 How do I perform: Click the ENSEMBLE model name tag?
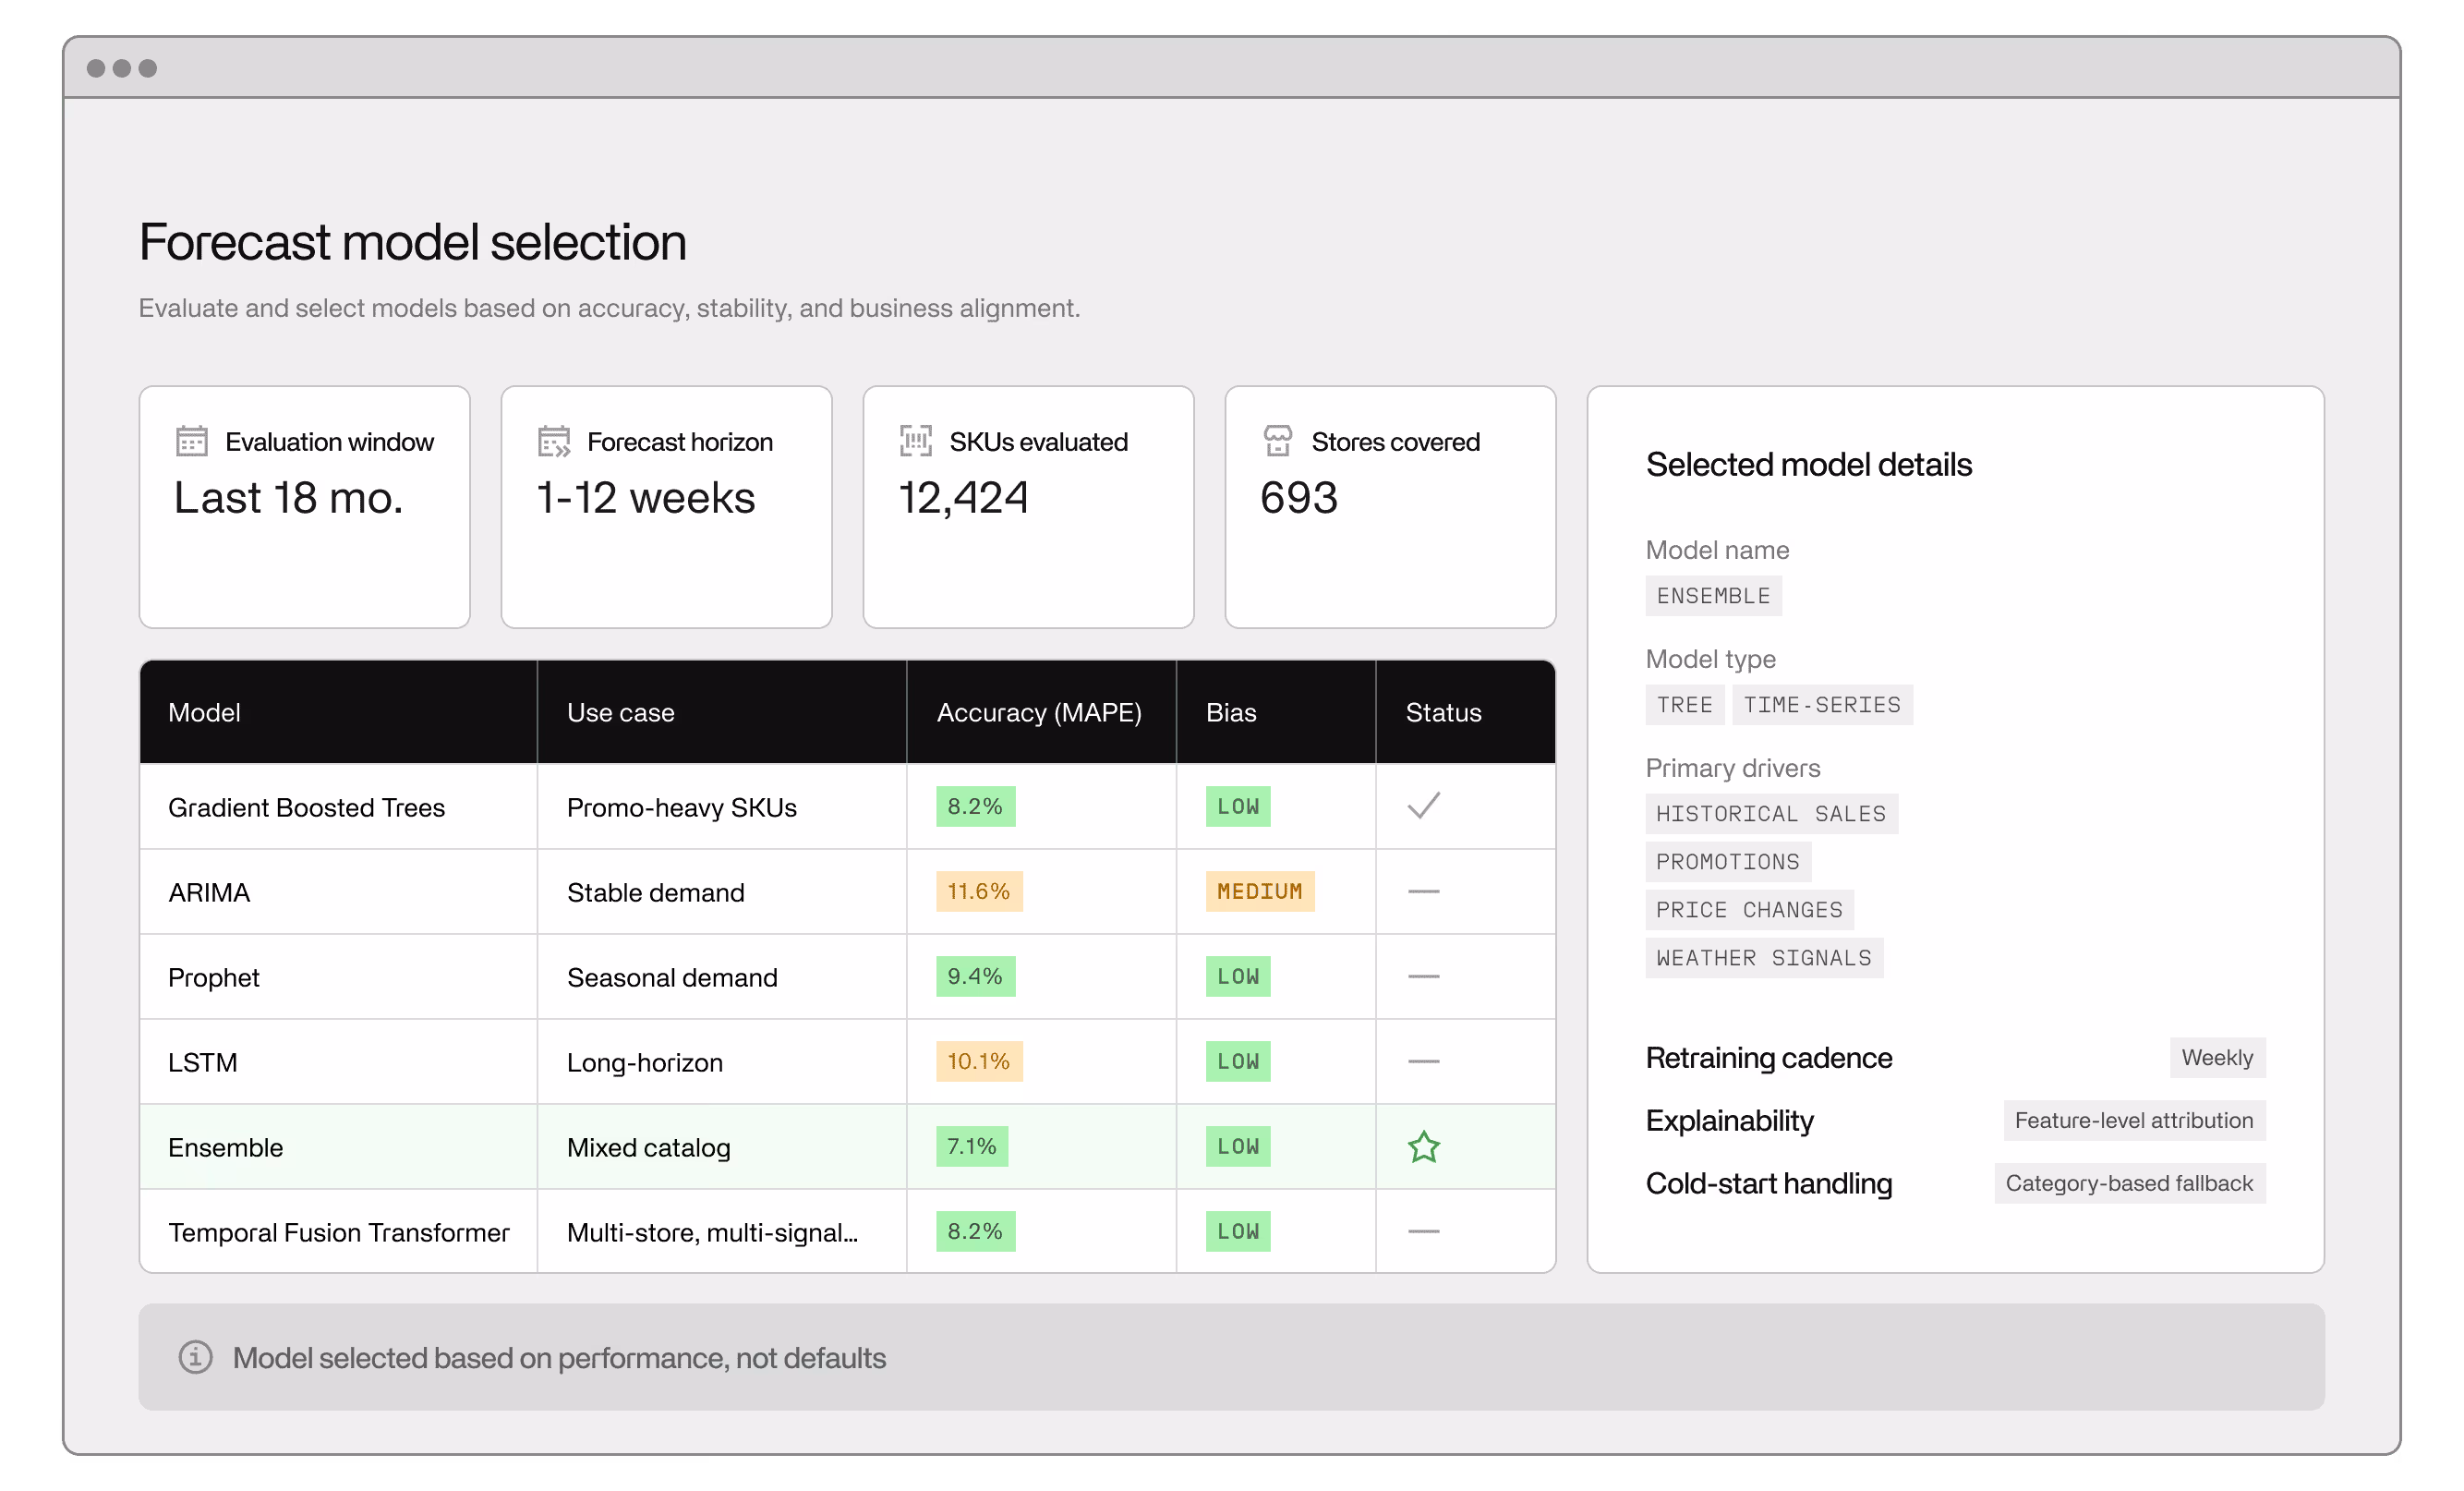(1713, 595)
